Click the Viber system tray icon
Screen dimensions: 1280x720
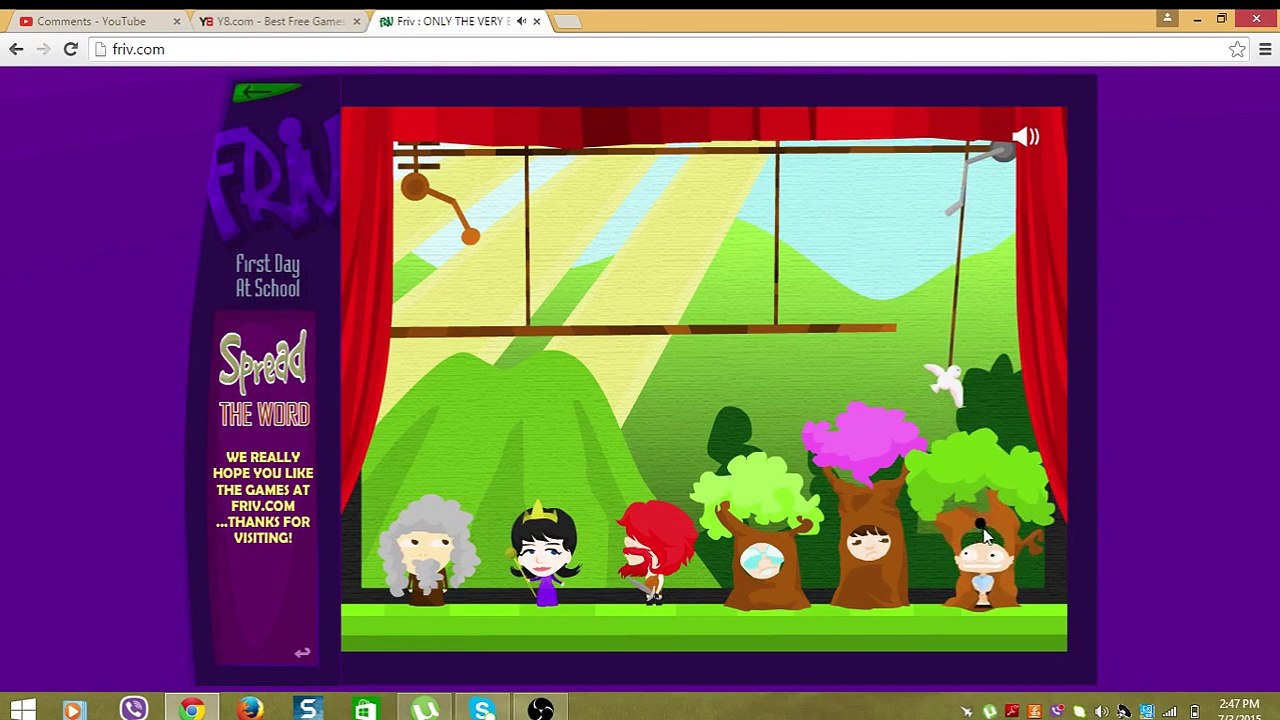point(1056,712)
